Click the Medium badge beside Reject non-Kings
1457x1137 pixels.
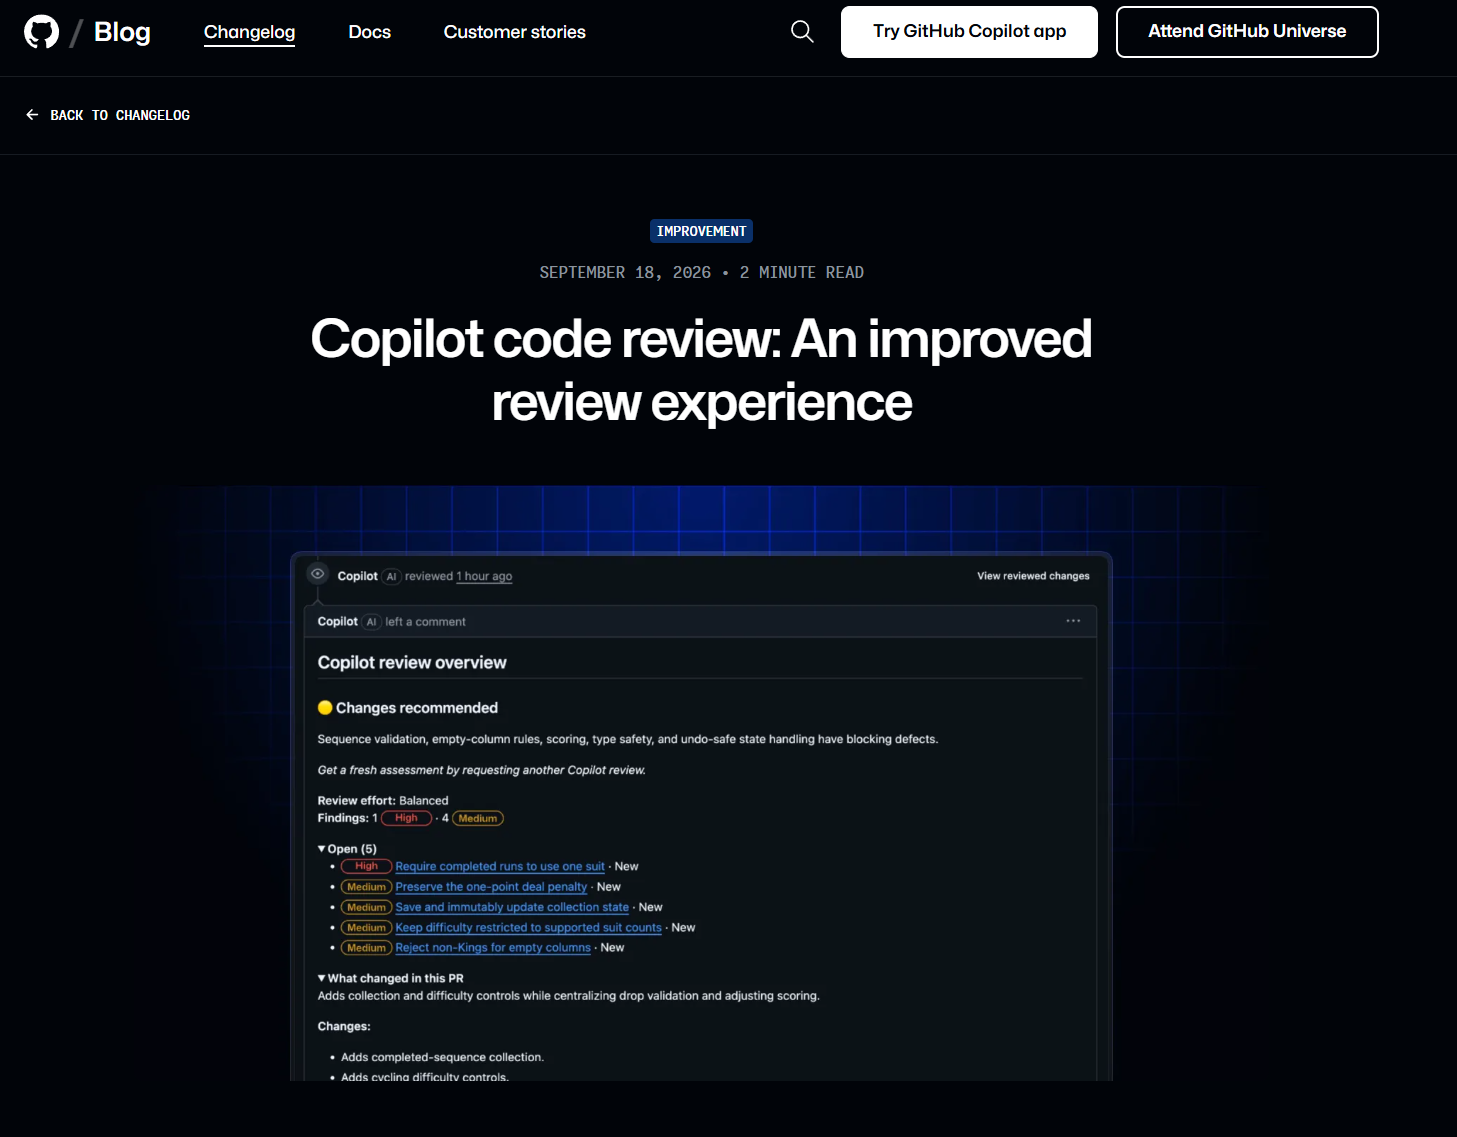366,948
